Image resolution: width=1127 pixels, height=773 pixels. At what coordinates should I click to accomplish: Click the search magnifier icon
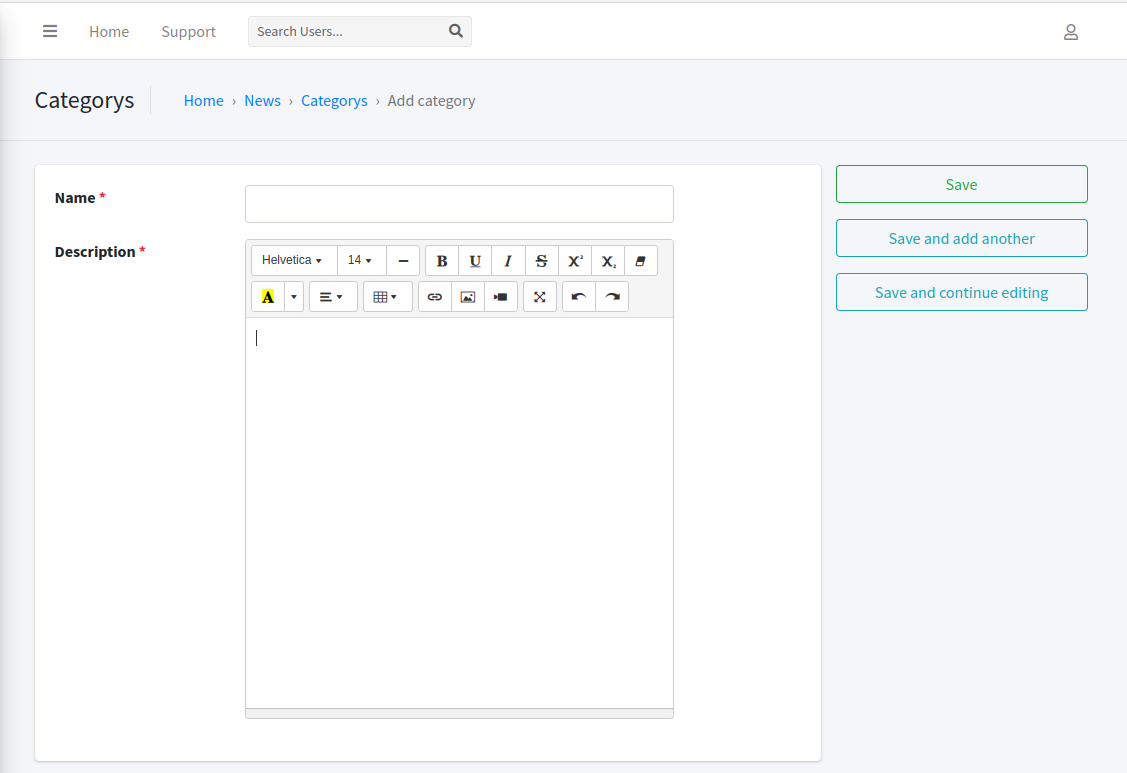point(456,31)
